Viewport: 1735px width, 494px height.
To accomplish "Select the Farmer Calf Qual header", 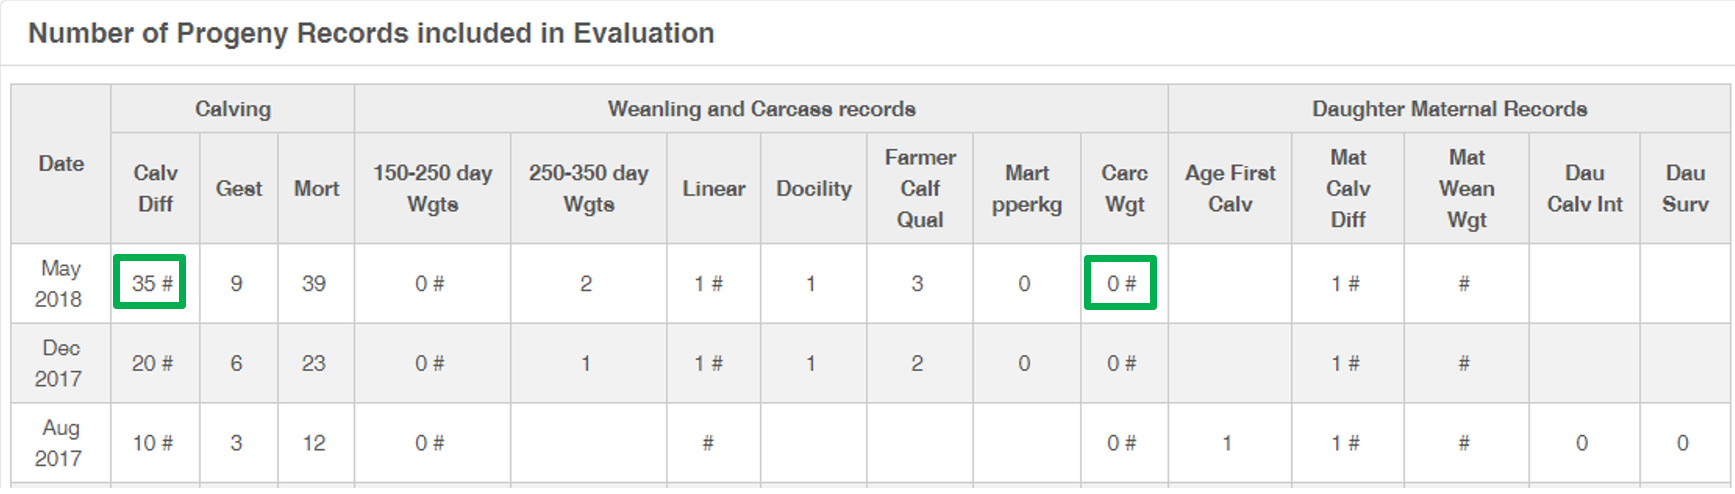I will [920, 188].
